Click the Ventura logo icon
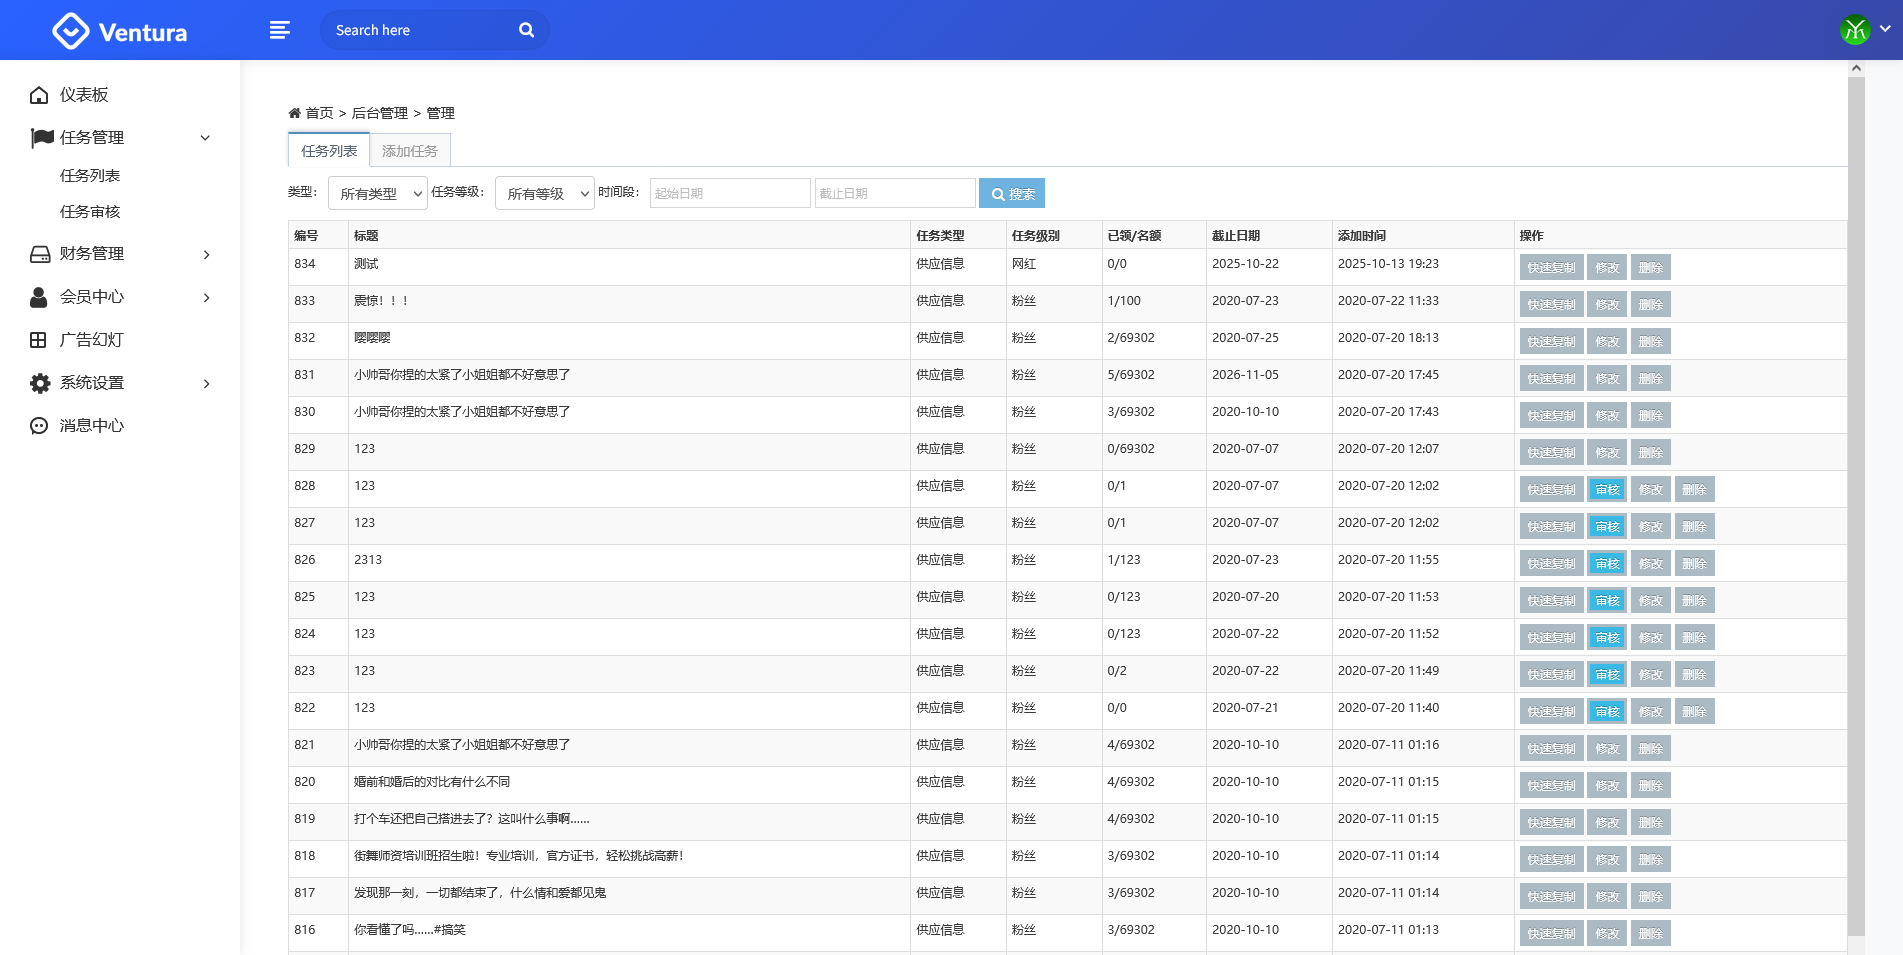Viewport: 1903px width, 955px height. [70, 31]
